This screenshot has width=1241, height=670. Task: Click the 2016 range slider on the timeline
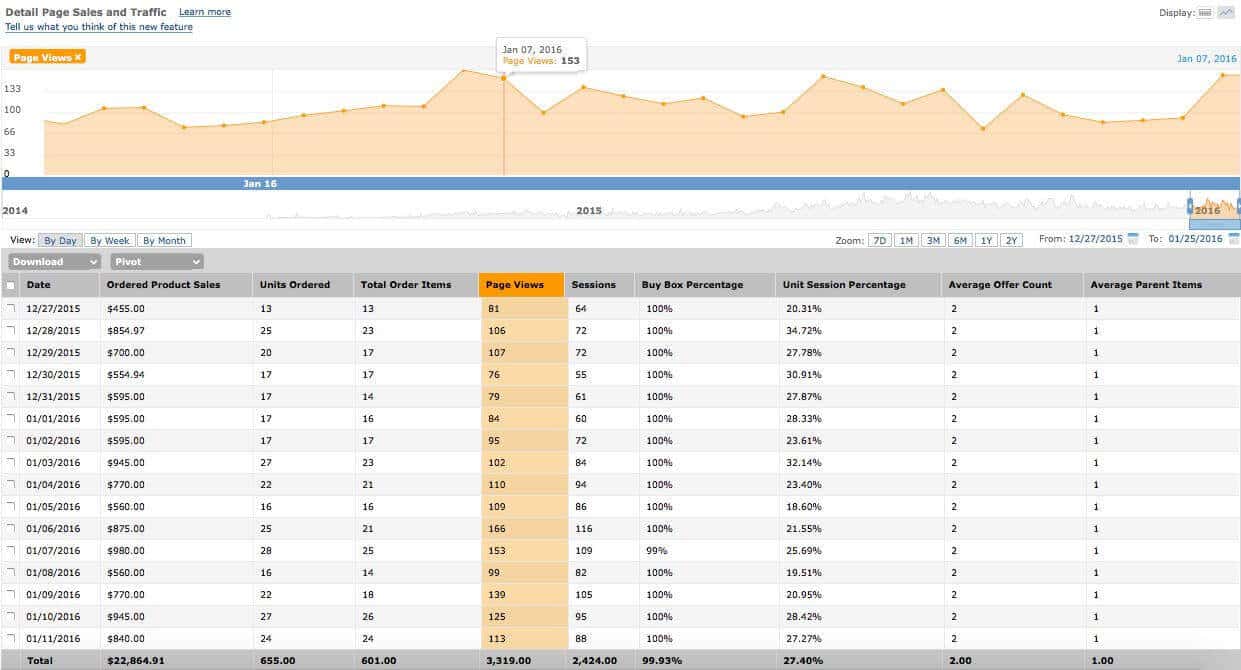click(x=1211, y=207)
